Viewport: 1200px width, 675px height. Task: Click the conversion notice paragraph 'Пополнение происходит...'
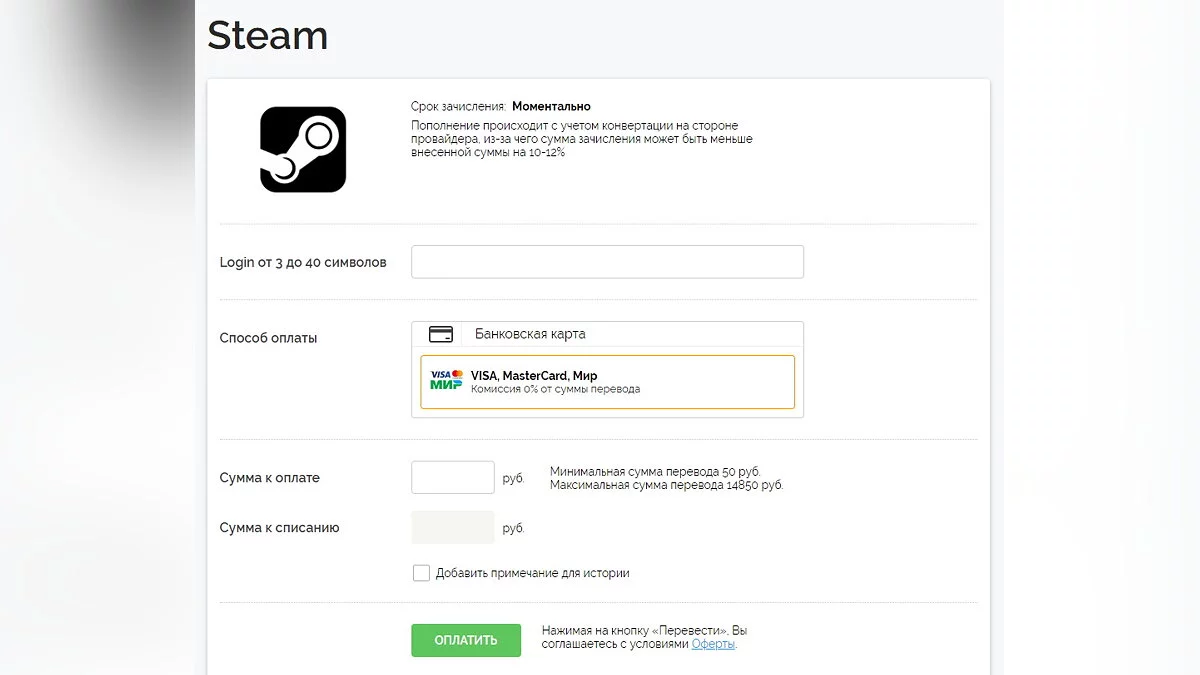pos(582,139)
